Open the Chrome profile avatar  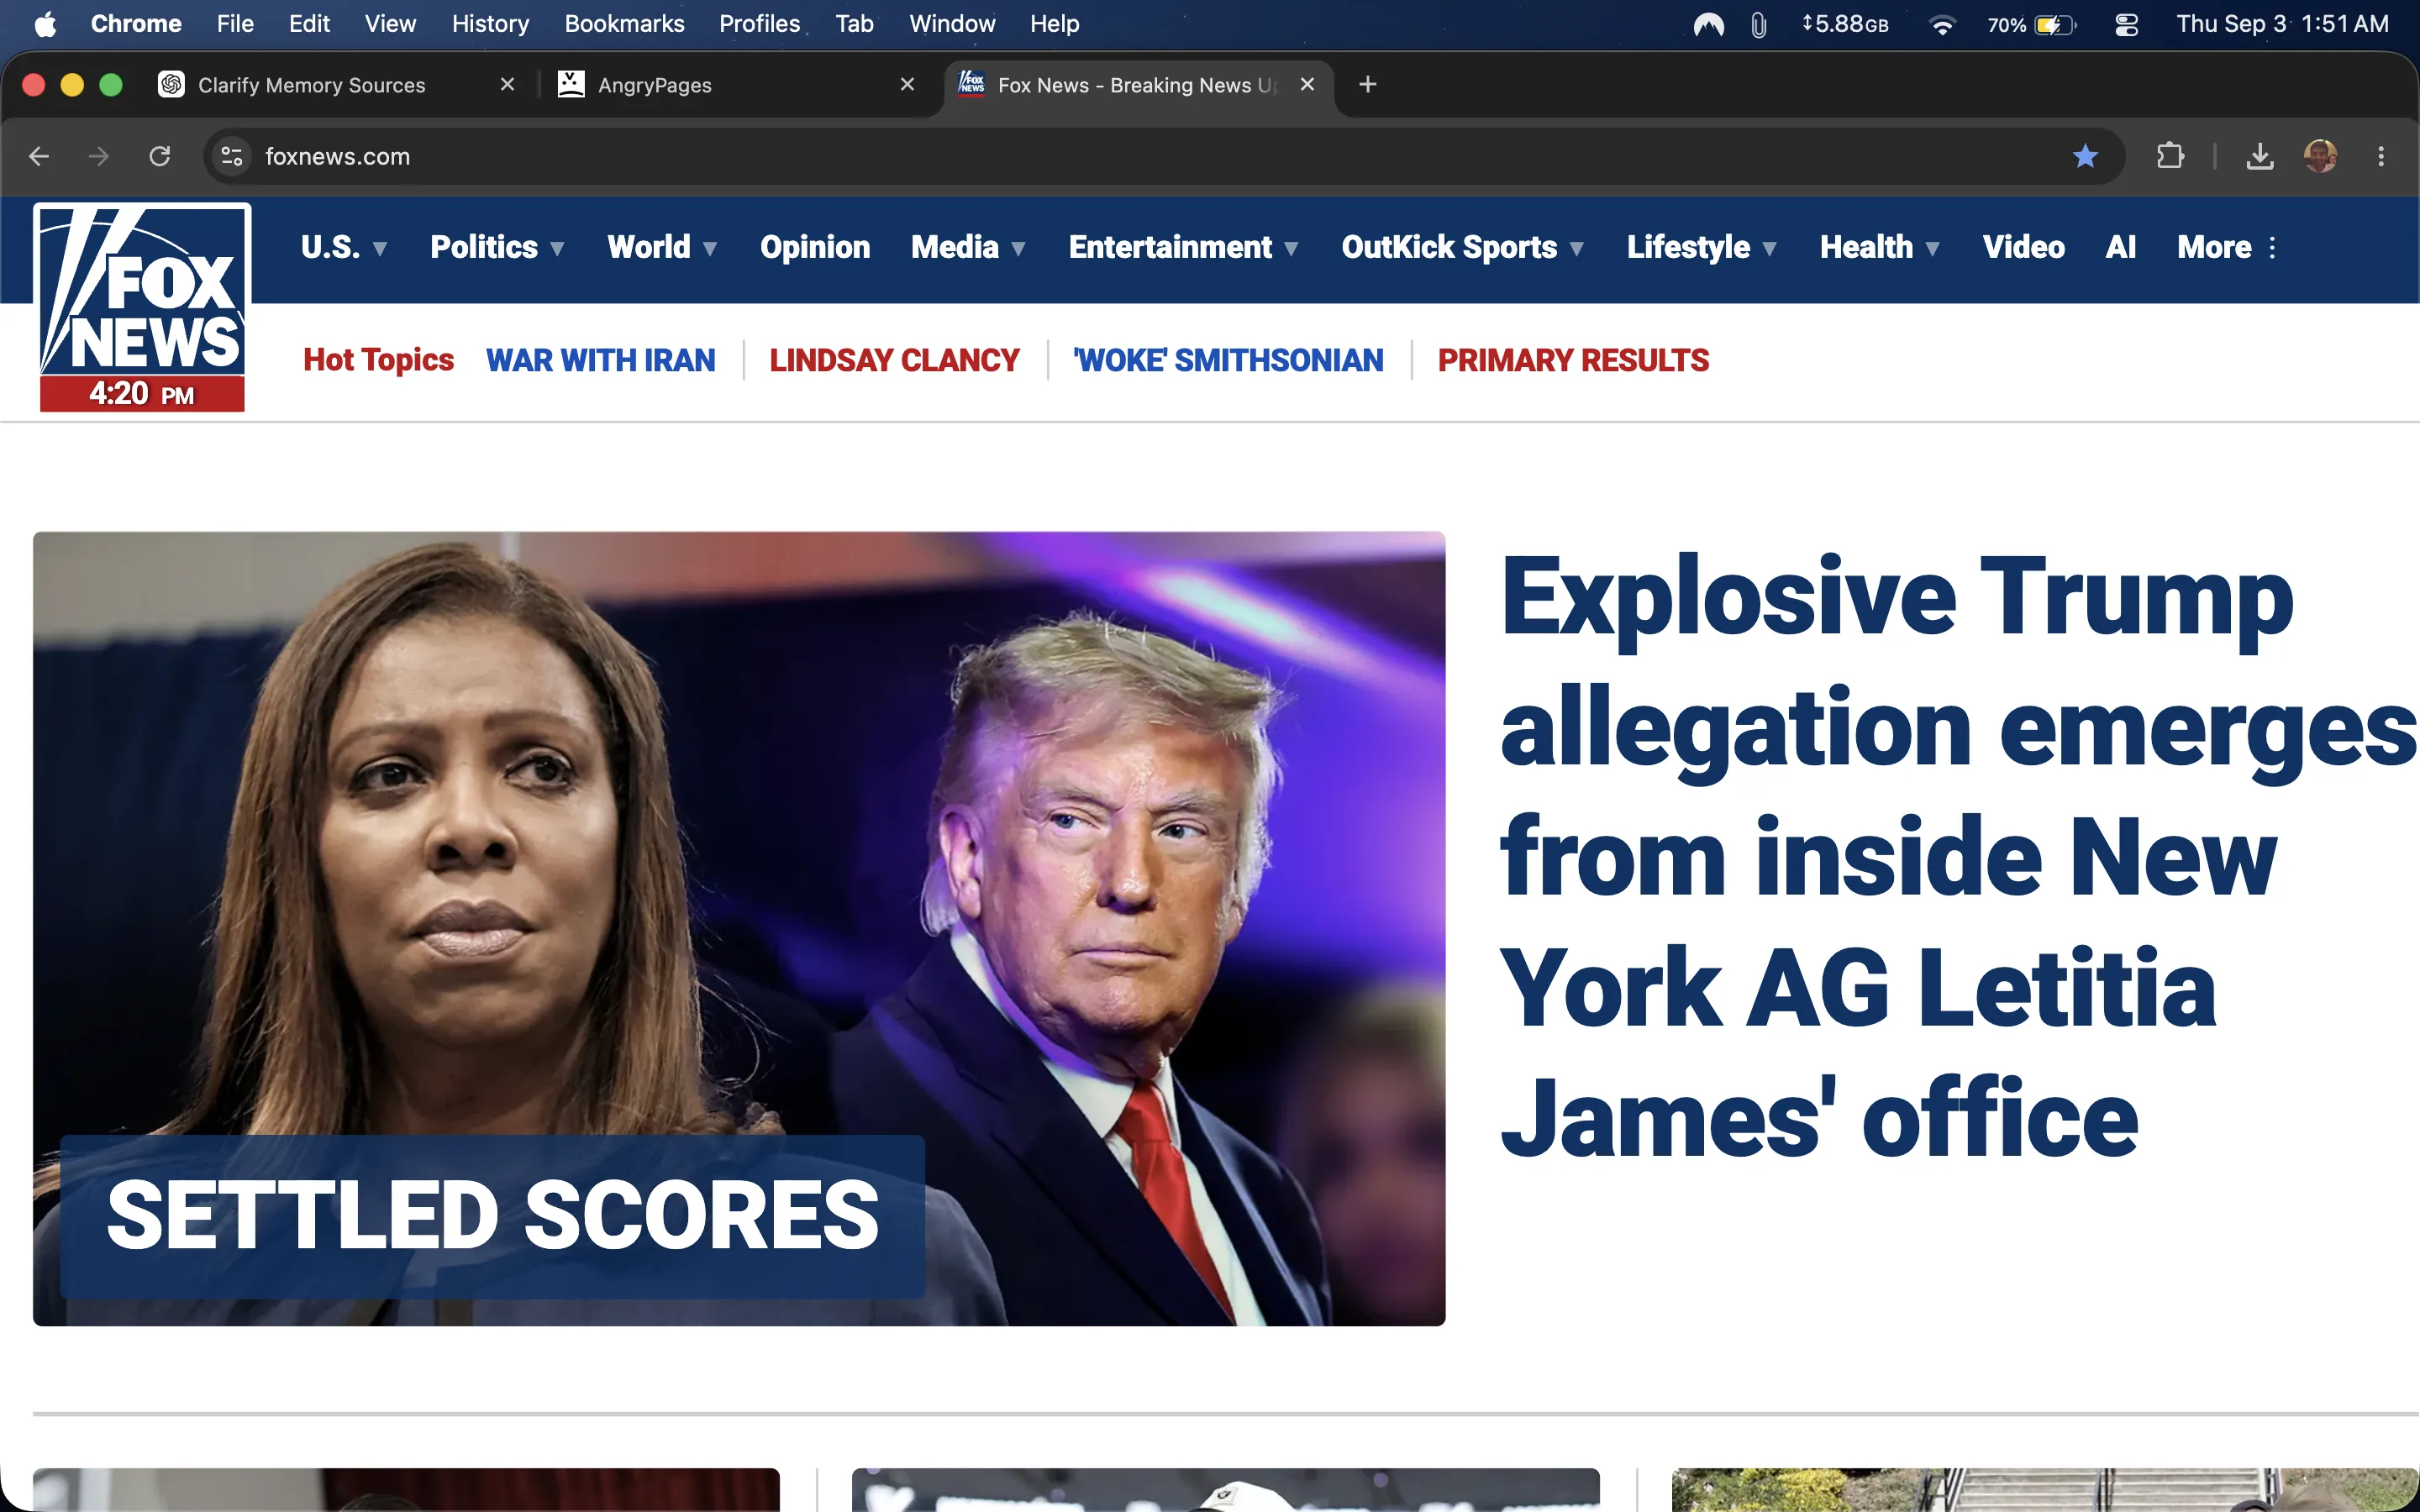point(2320,156)
